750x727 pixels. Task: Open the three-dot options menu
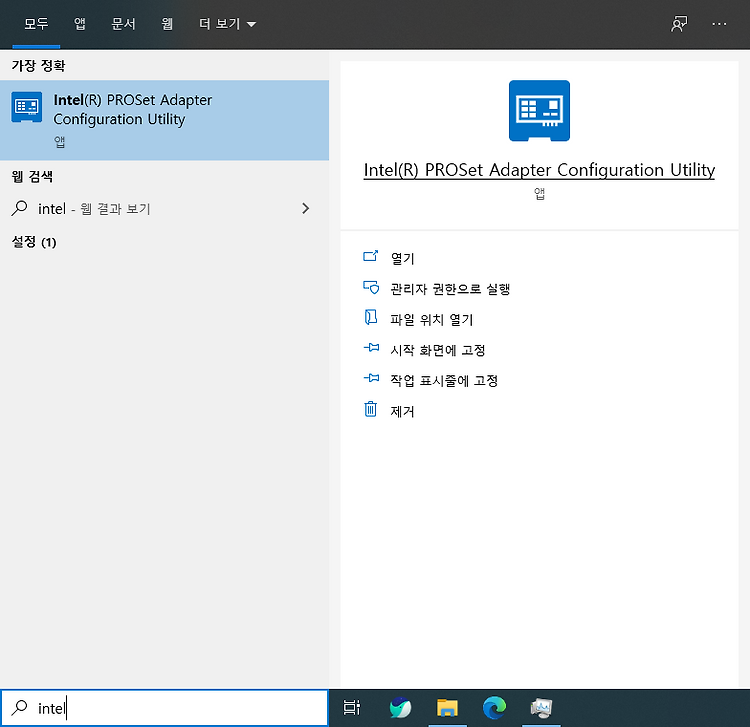coord(719,24)
